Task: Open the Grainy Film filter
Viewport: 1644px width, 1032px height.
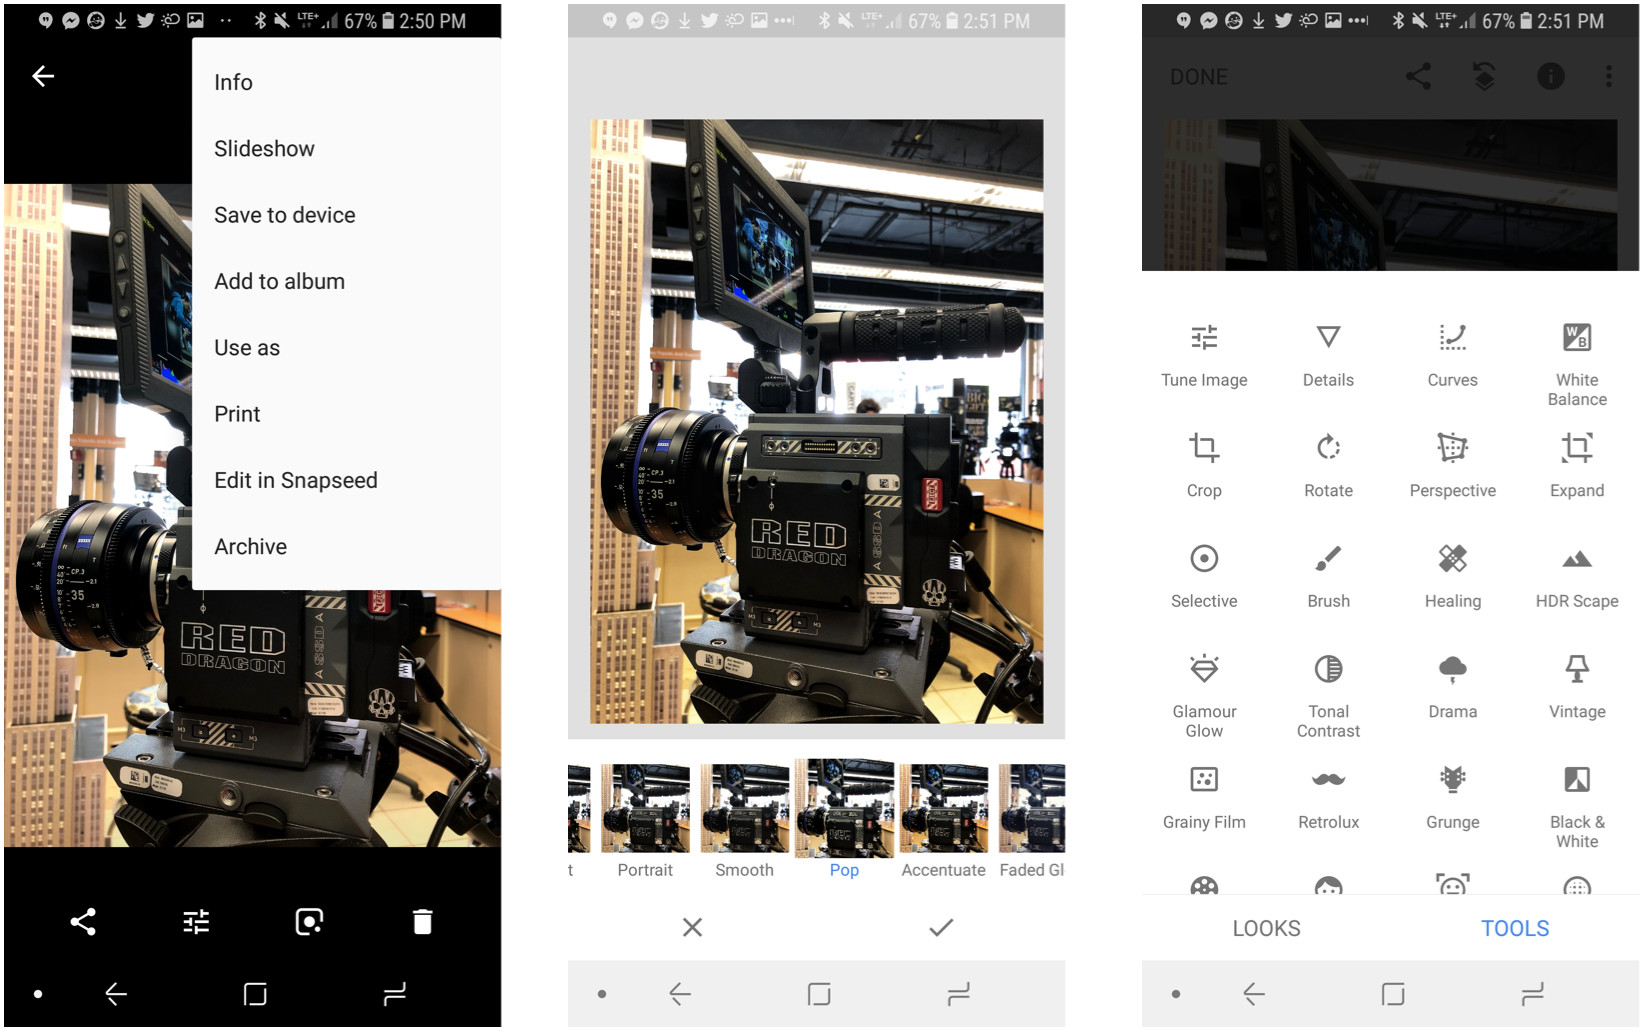Action: pos(1204,798)
